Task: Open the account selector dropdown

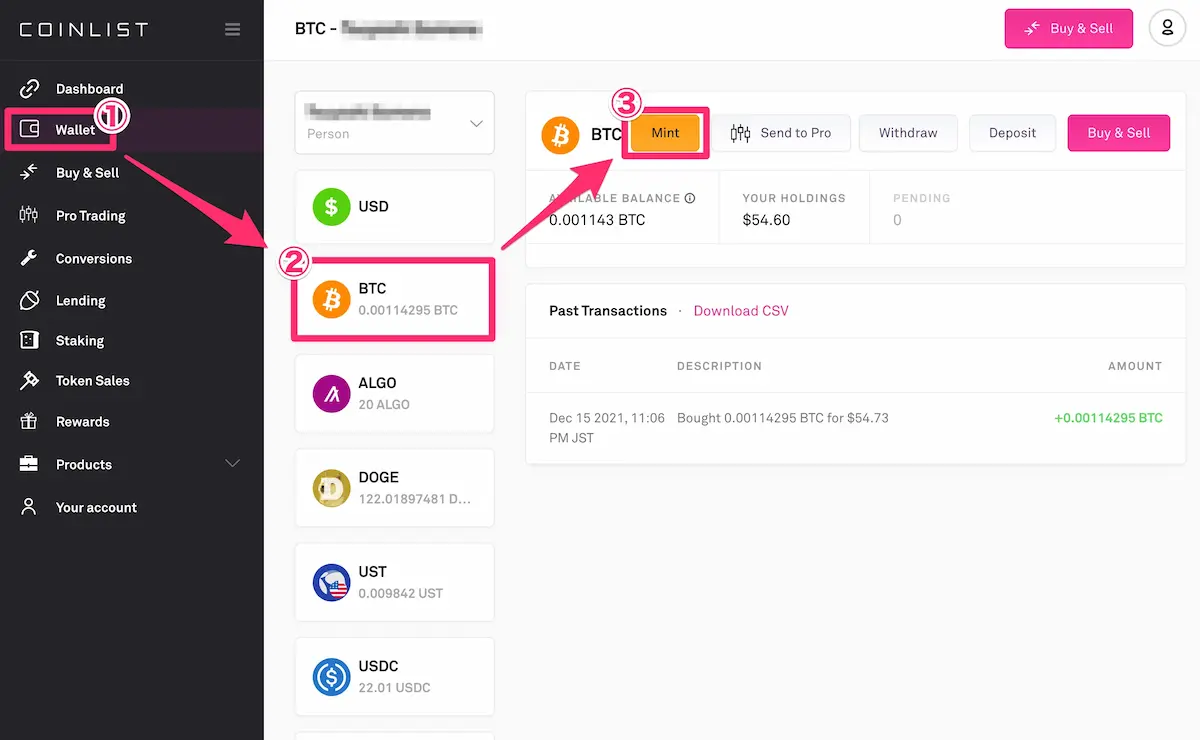Action: coord(395,123)
